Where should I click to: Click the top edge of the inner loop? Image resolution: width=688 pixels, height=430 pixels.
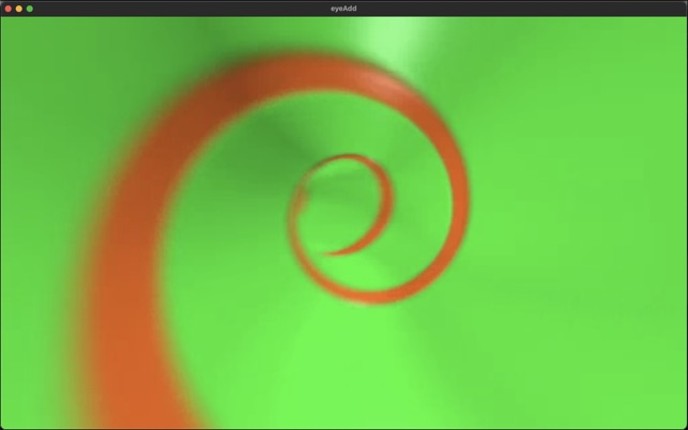pyautogui.click(x=345, y=158)
